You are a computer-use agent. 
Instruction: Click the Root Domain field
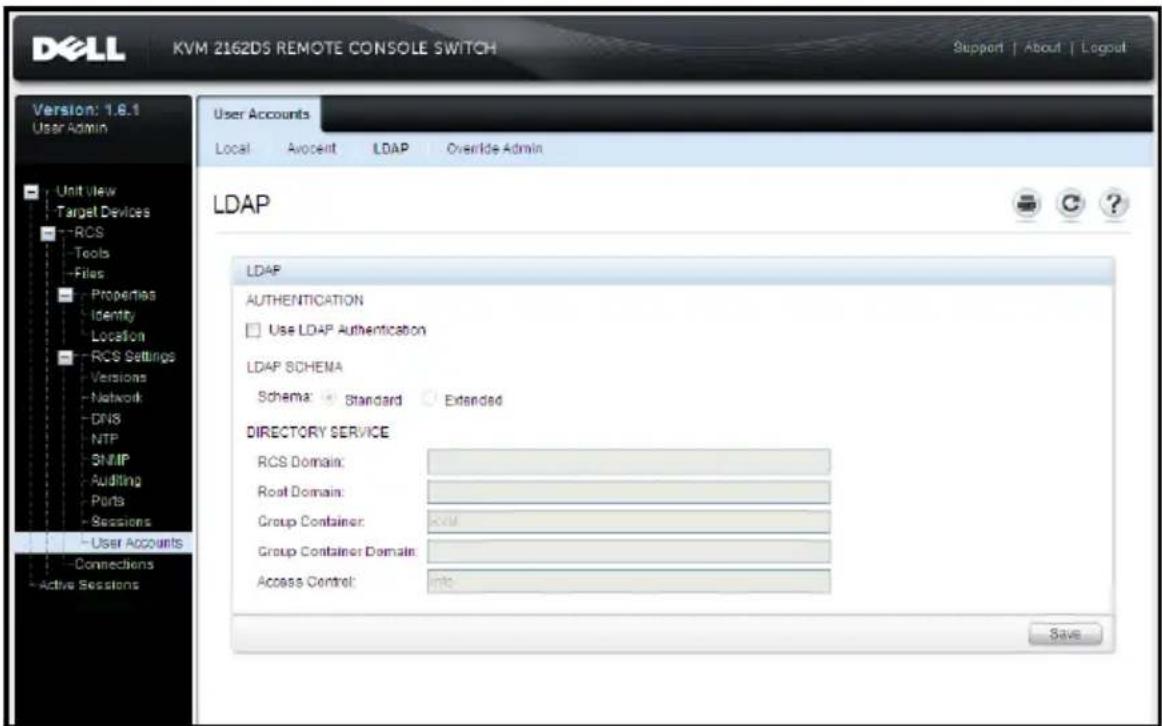pos(628,492)
